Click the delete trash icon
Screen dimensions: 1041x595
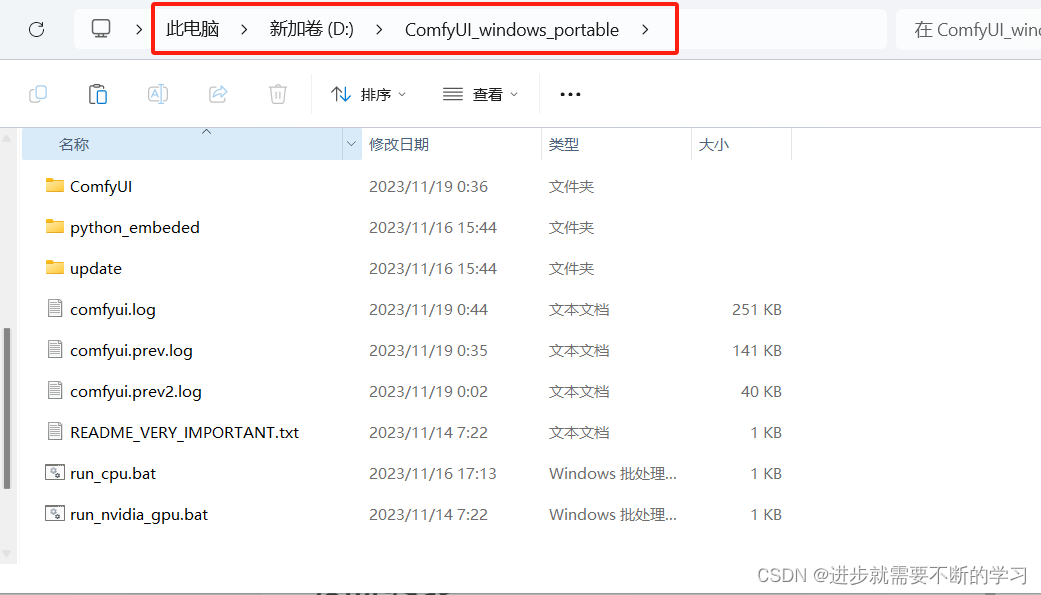pos(278,94)
